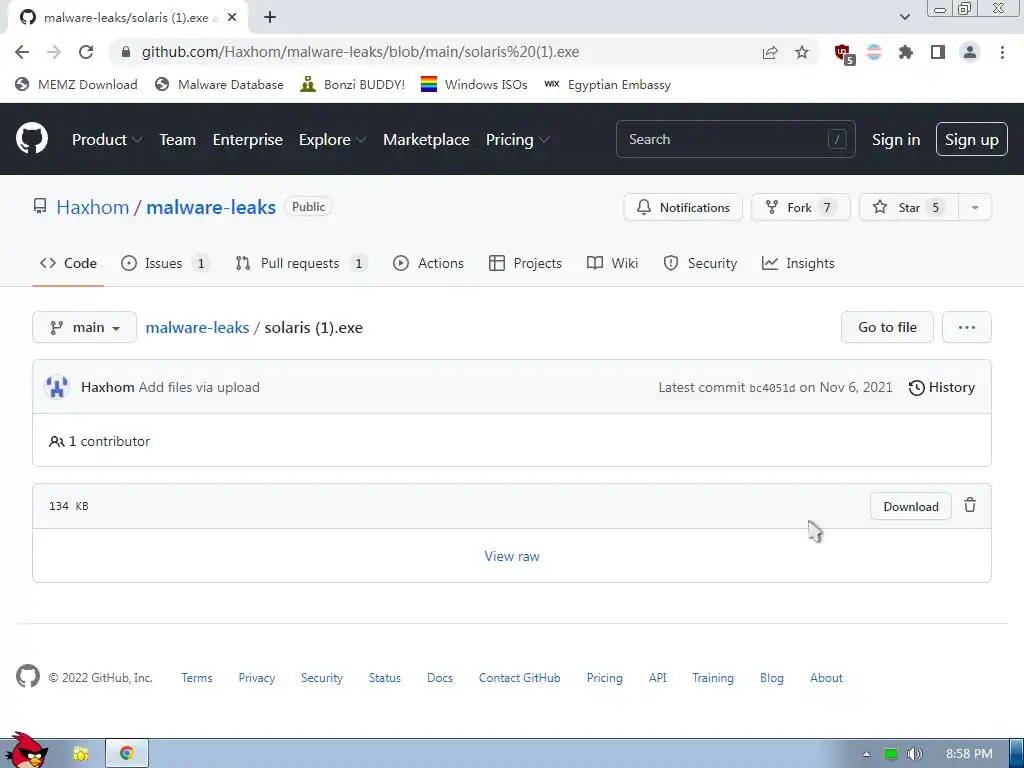Open the main branch selector
1024x768 pixels.
point(84,327)
